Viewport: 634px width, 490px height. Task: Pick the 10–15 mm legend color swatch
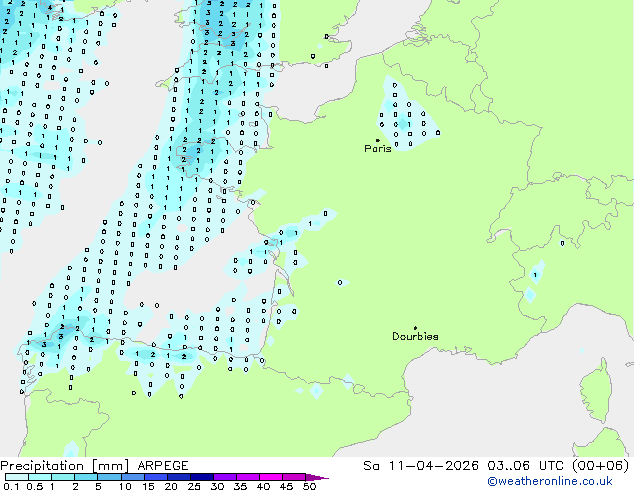(x=132, y=477)
